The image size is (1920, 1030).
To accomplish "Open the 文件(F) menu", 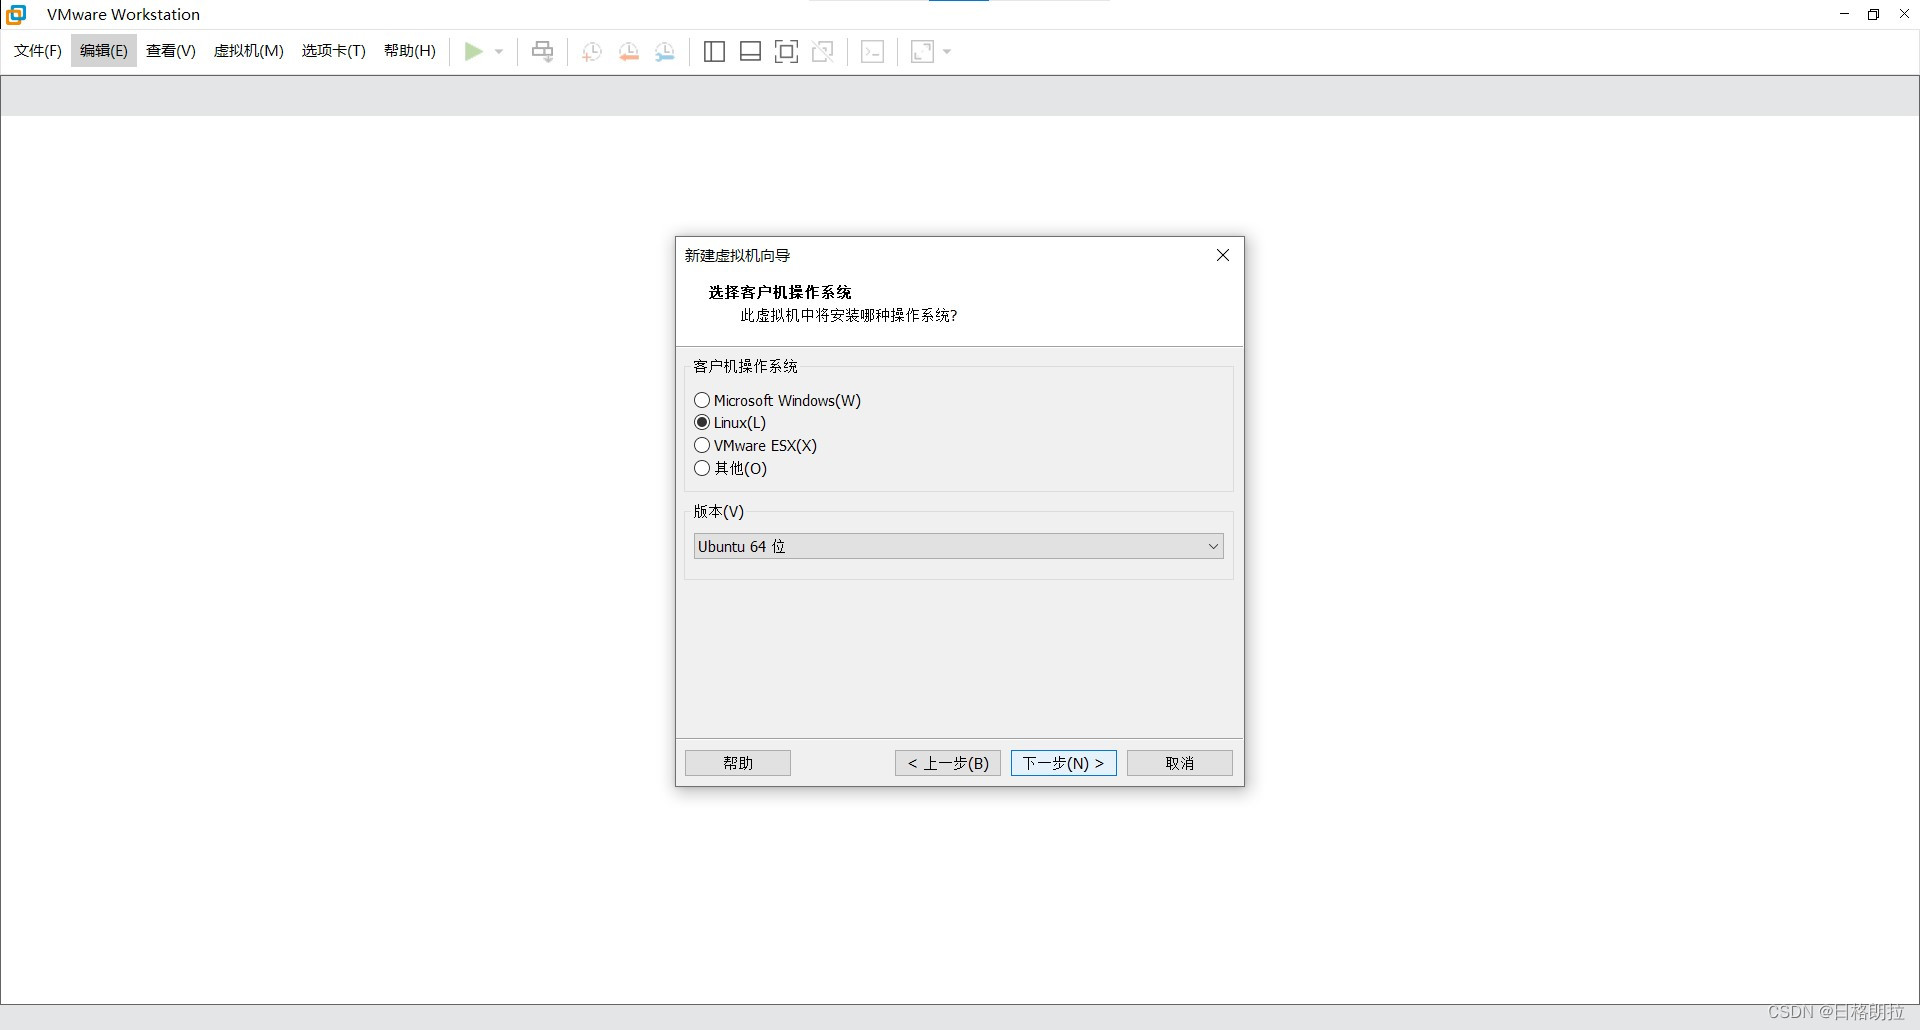I will (x=38, y=51).
